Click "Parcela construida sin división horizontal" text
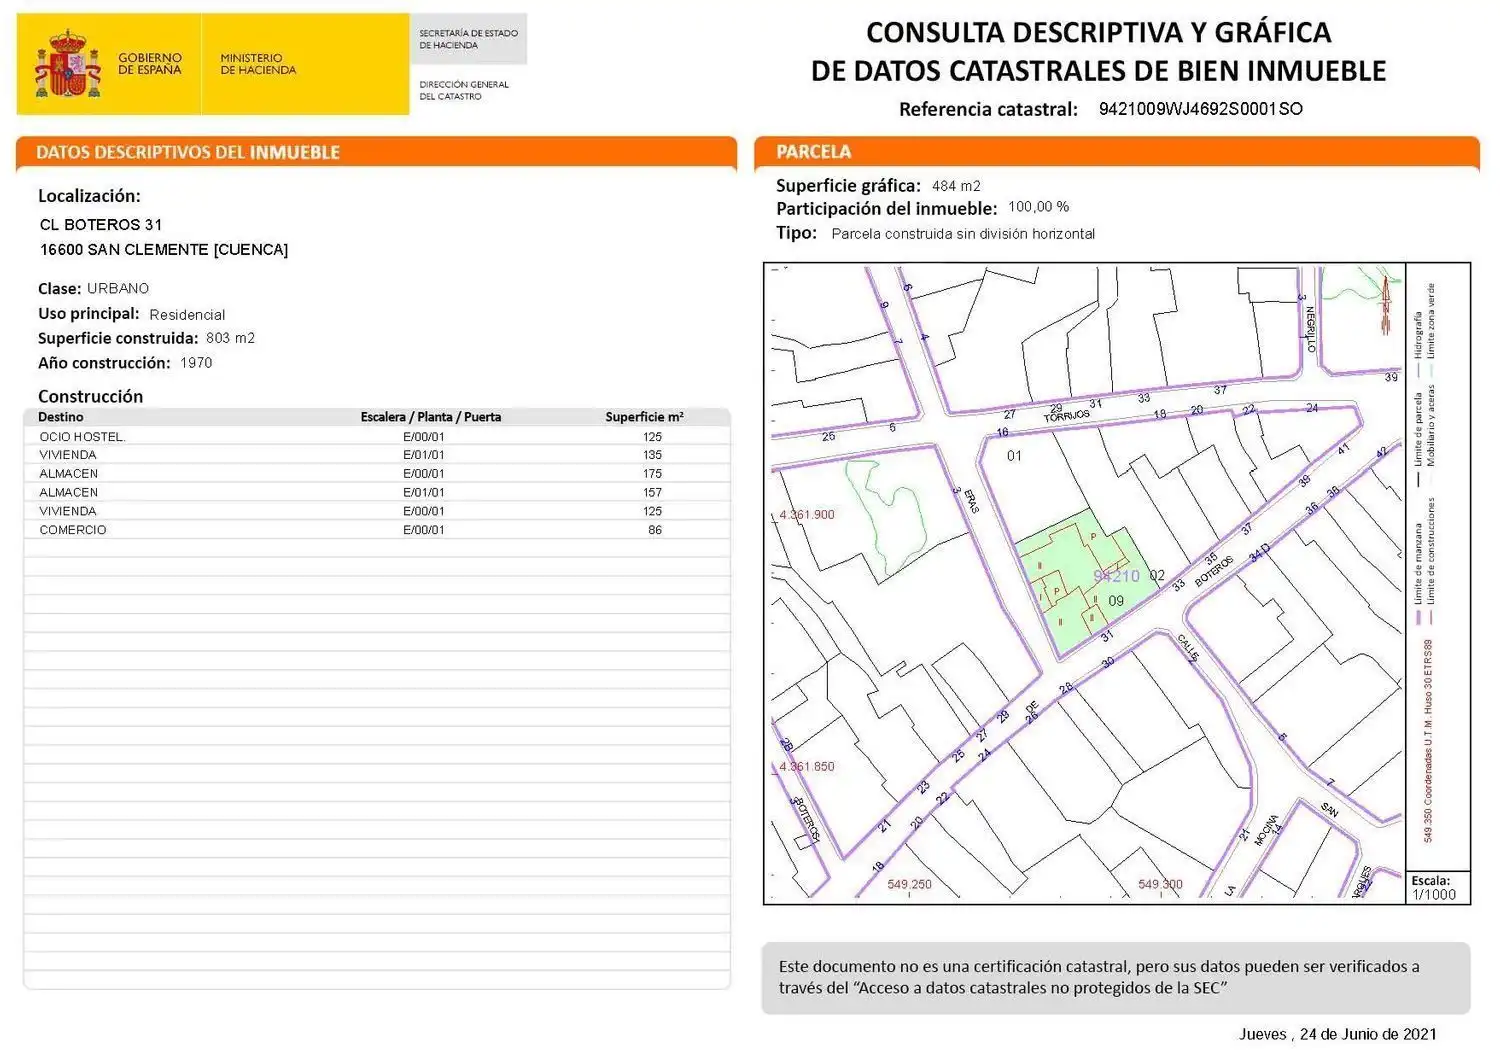This screenshot has width=1500, height=1059. (x=963, y=234)
